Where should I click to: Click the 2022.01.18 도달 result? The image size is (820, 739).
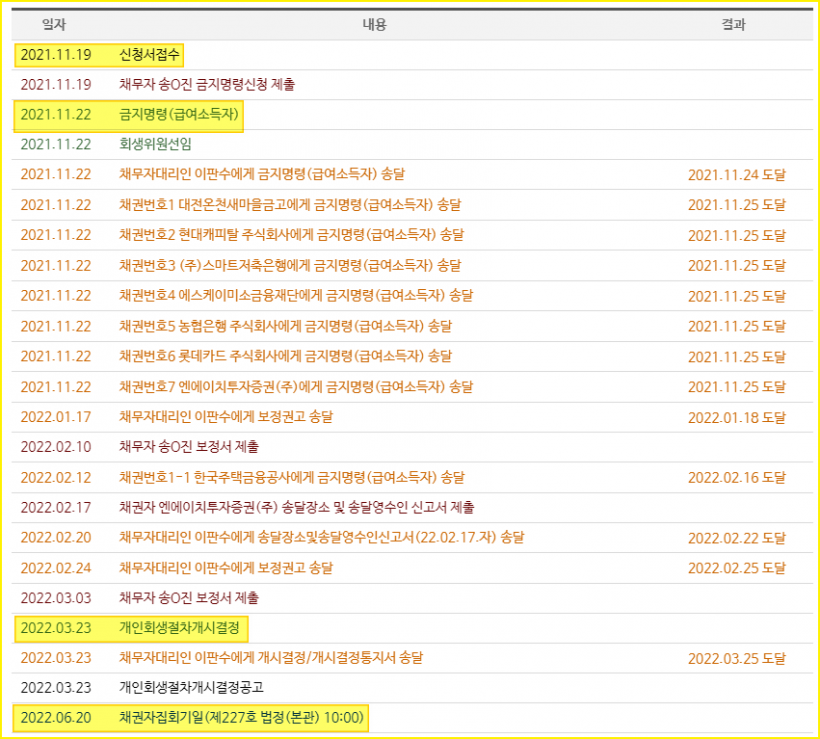pos(737,417)
